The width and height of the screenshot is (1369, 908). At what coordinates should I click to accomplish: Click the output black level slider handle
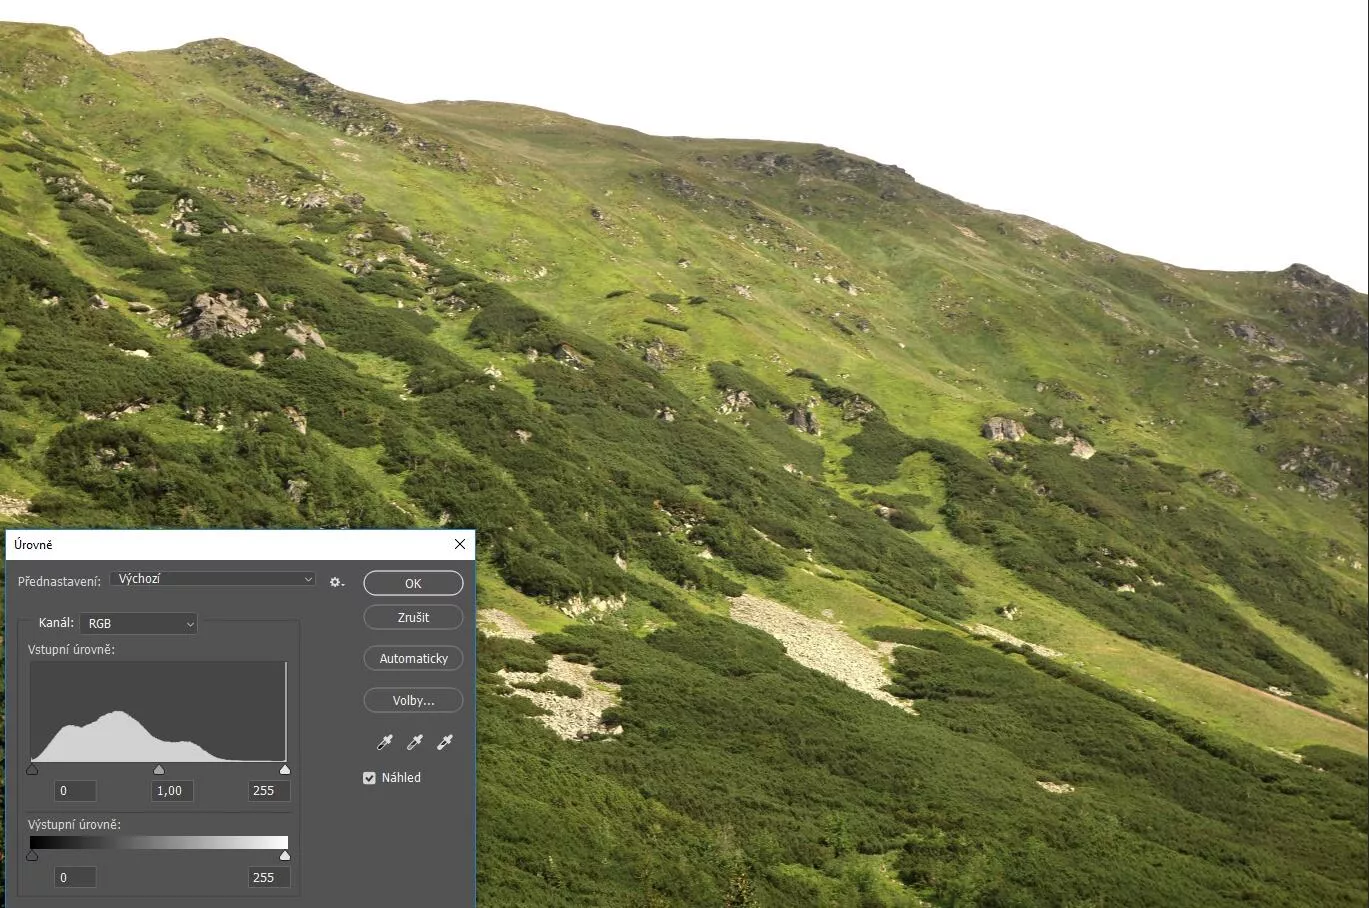(32, 856)
